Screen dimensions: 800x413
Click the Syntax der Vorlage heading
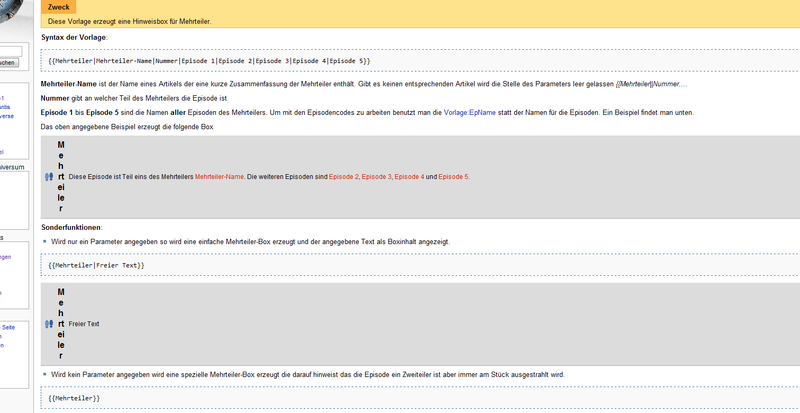click(74, 37)
